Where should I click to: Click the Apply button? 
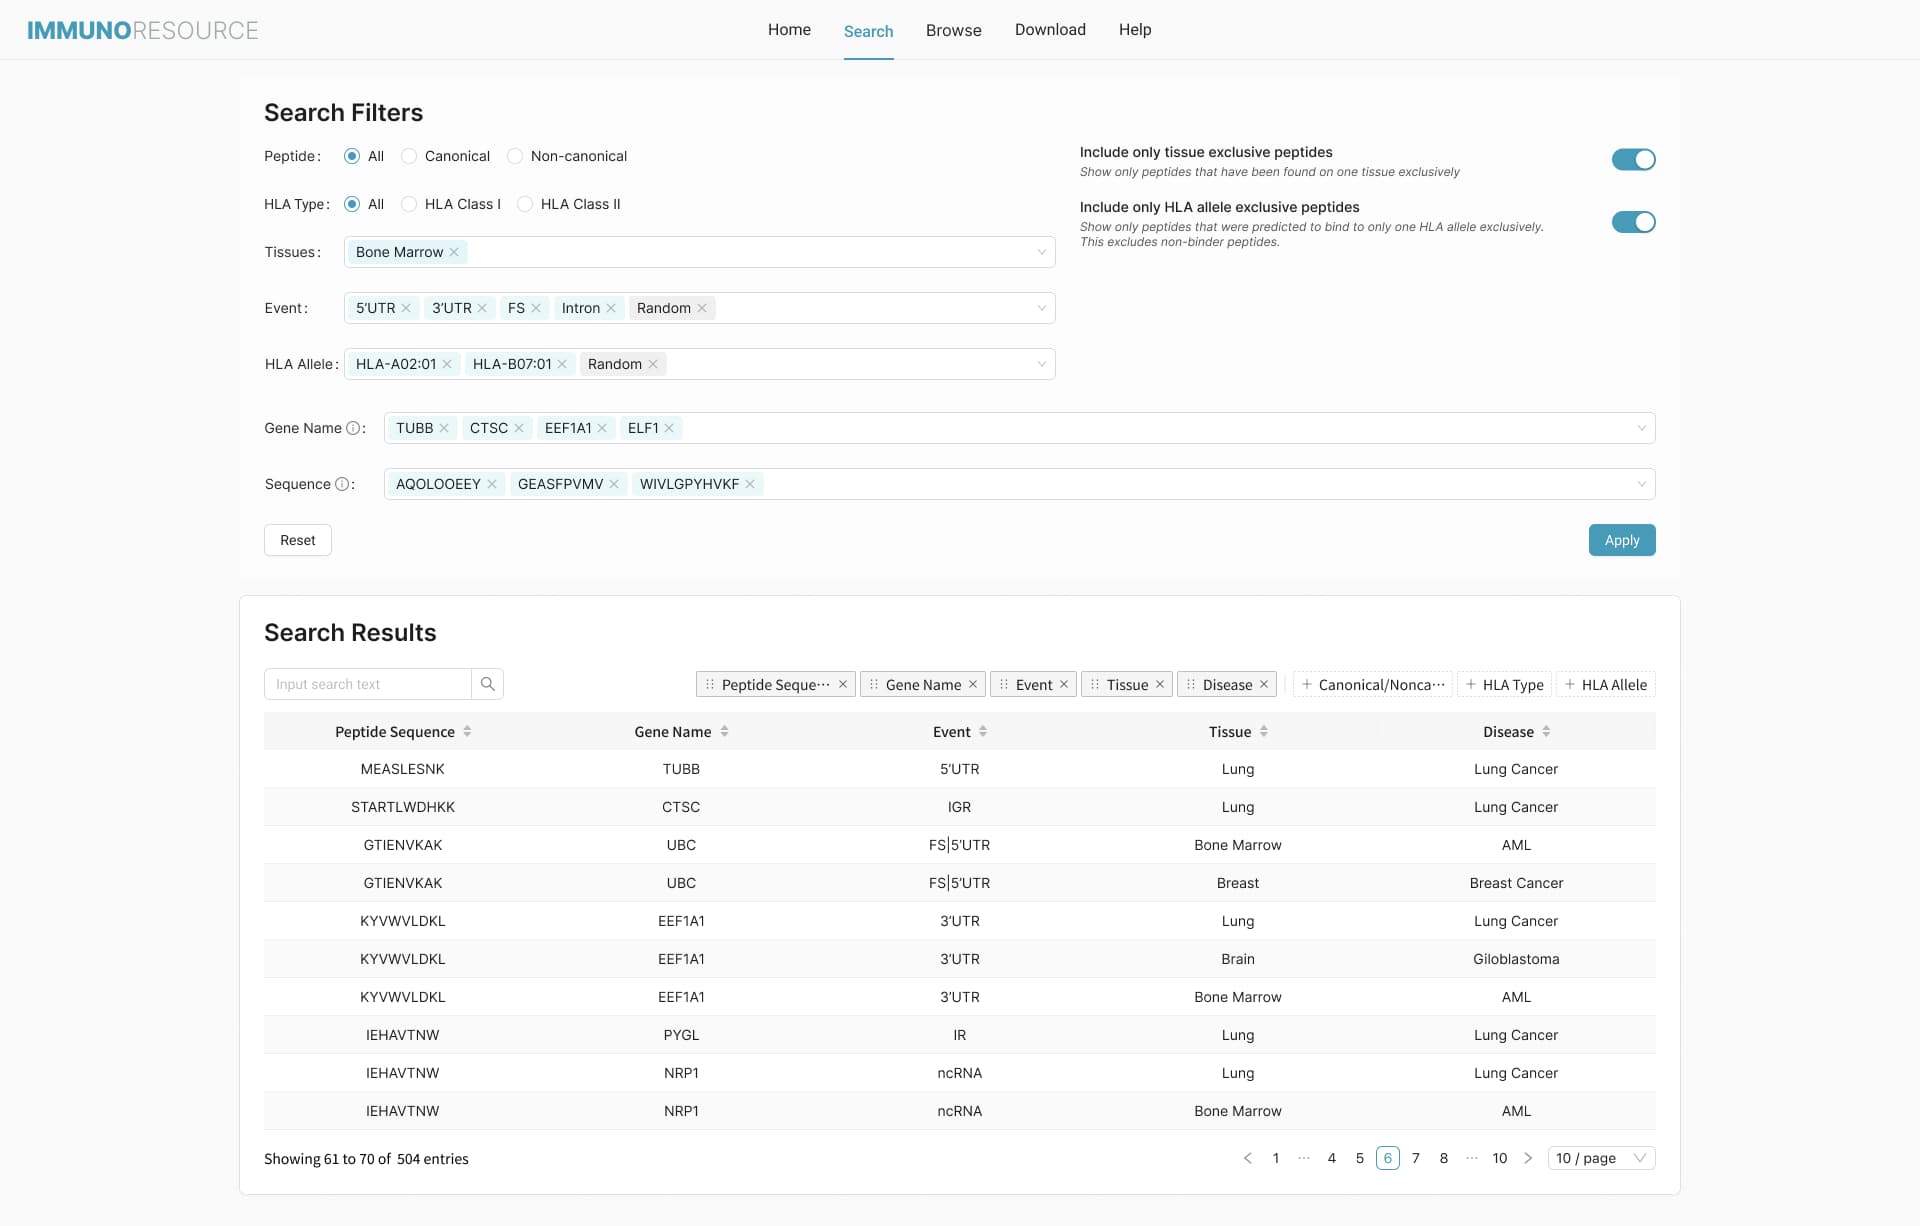(x=1621, y=540)
